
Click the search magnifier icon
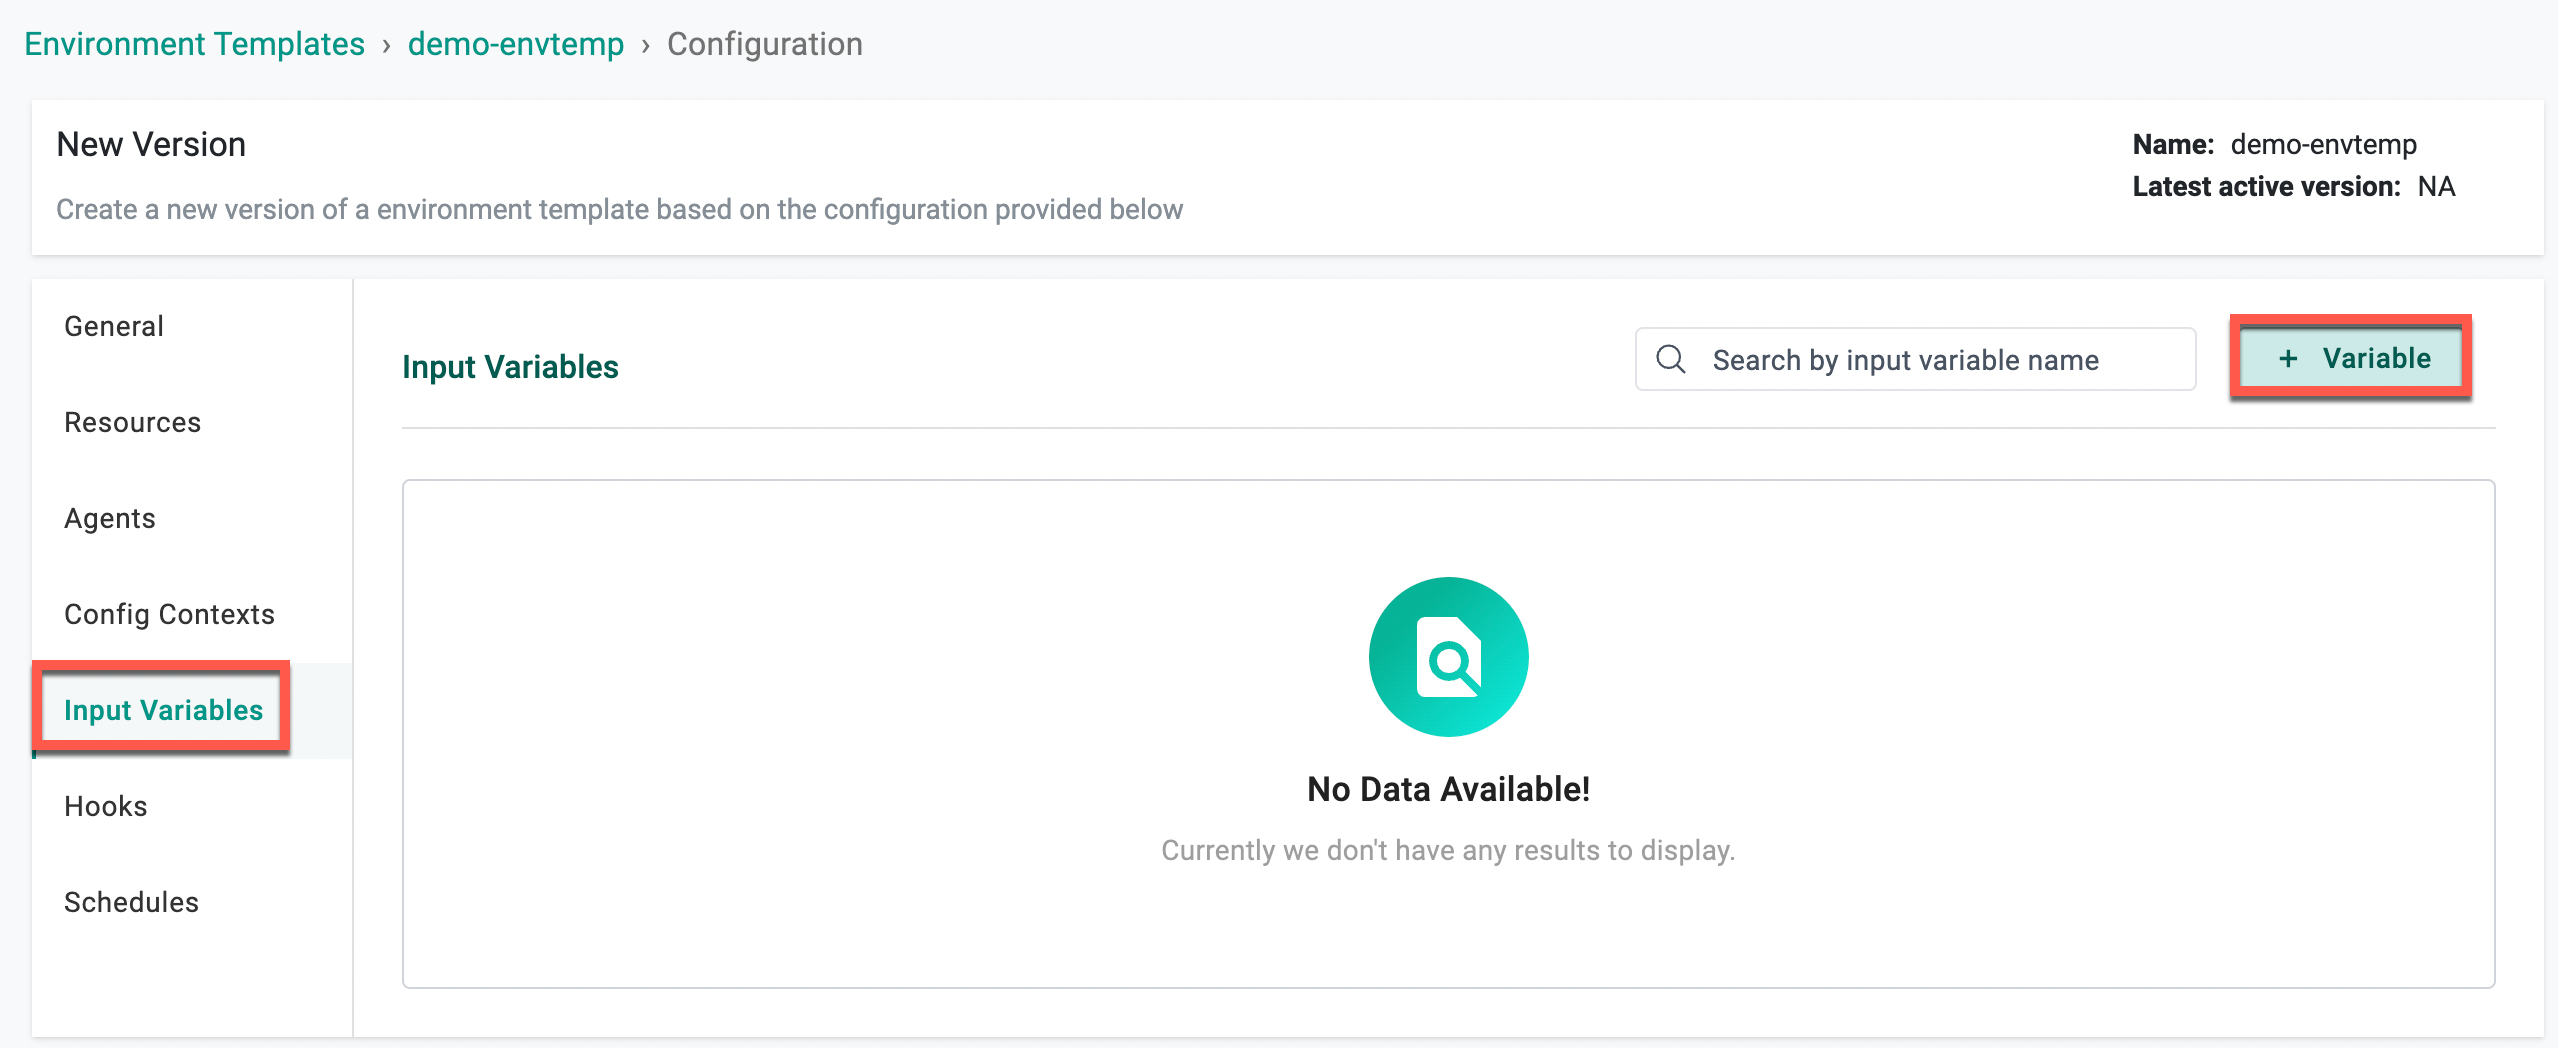point(1671,359)
